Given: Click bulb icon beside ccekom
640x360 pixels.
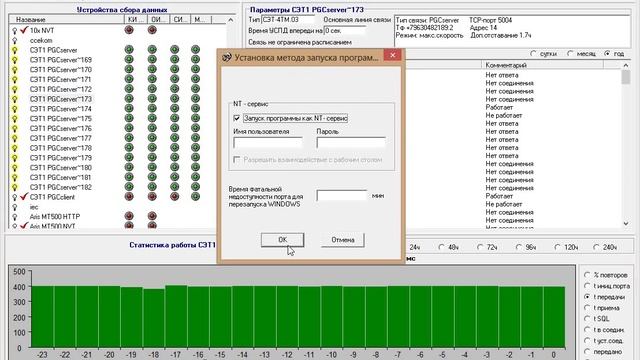Looking at the screenshot, I should tap(15, 40).
